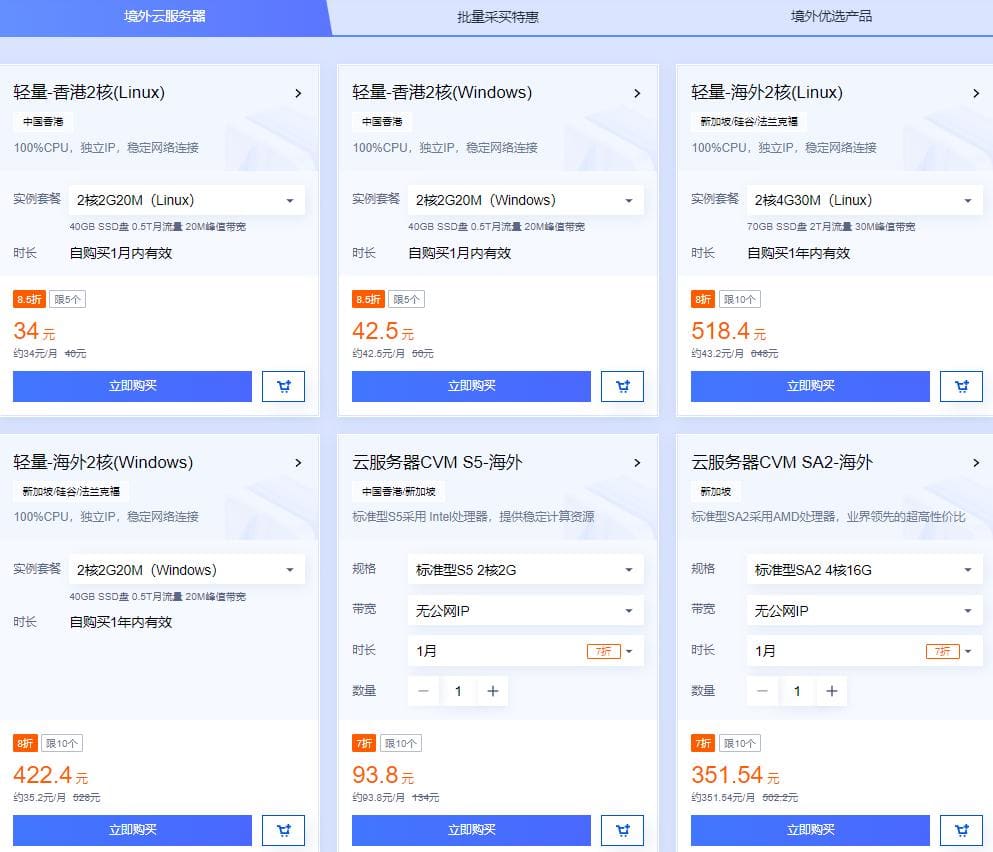
Task: Click the cart icon on 轻量-香港2核(Windows) card
Action: pyautogui.click(x=622, y=386)
